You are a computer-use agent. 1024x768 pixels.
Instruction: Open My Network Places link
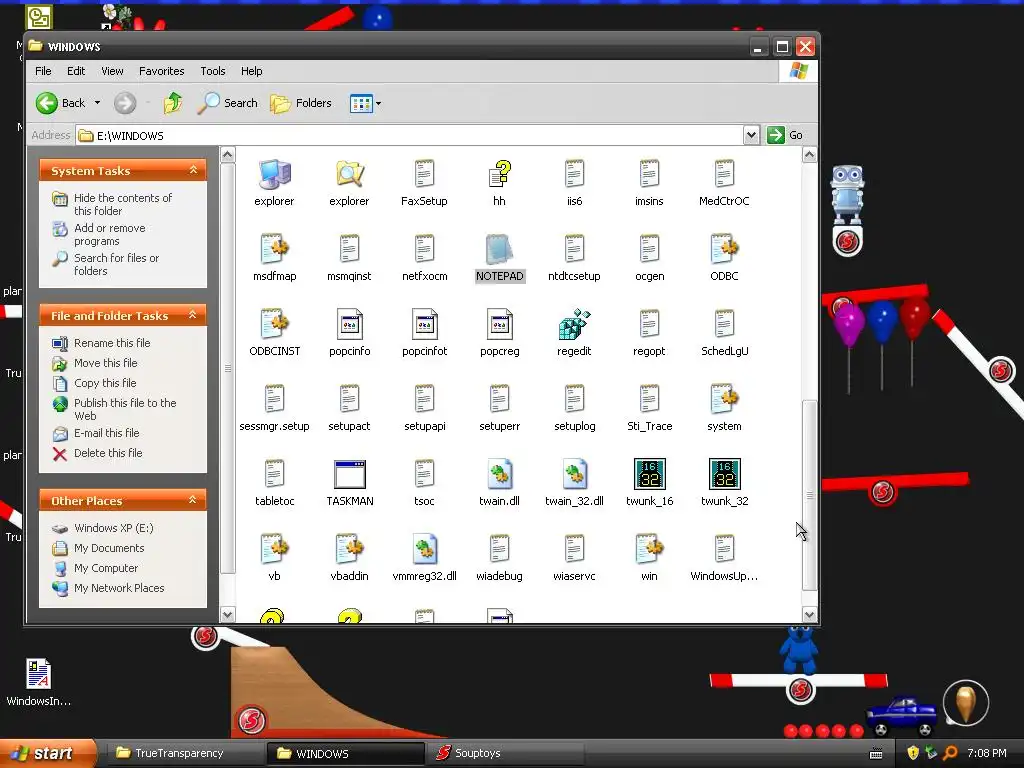pyautogui.click(x=119, y=588)
